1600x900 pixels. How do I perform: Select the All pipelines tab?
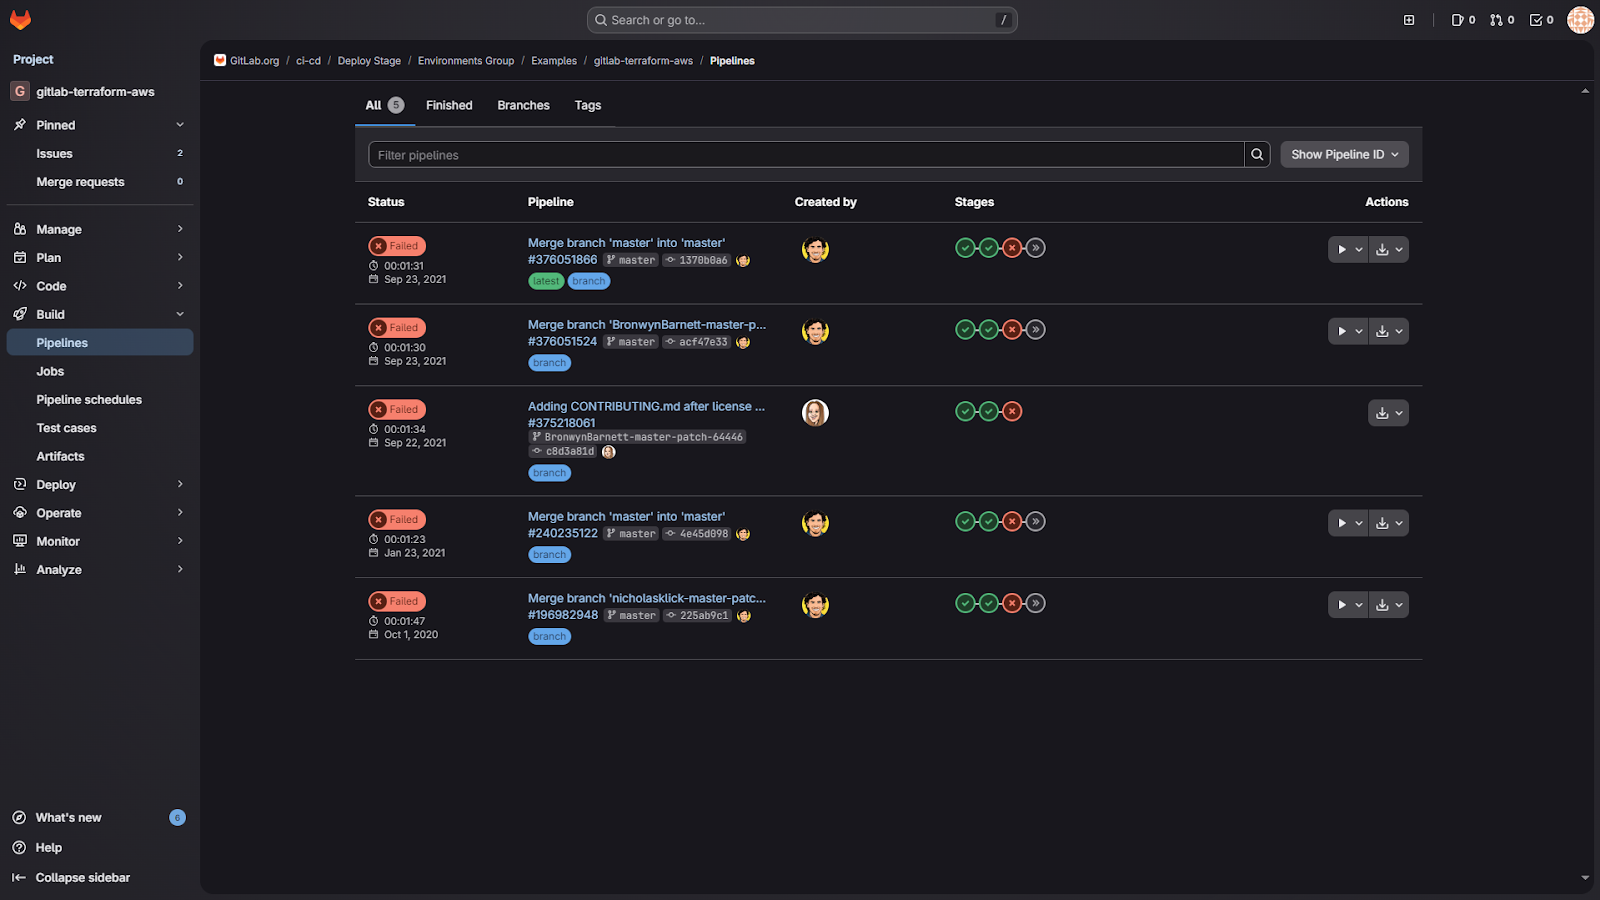click(385, 105)
